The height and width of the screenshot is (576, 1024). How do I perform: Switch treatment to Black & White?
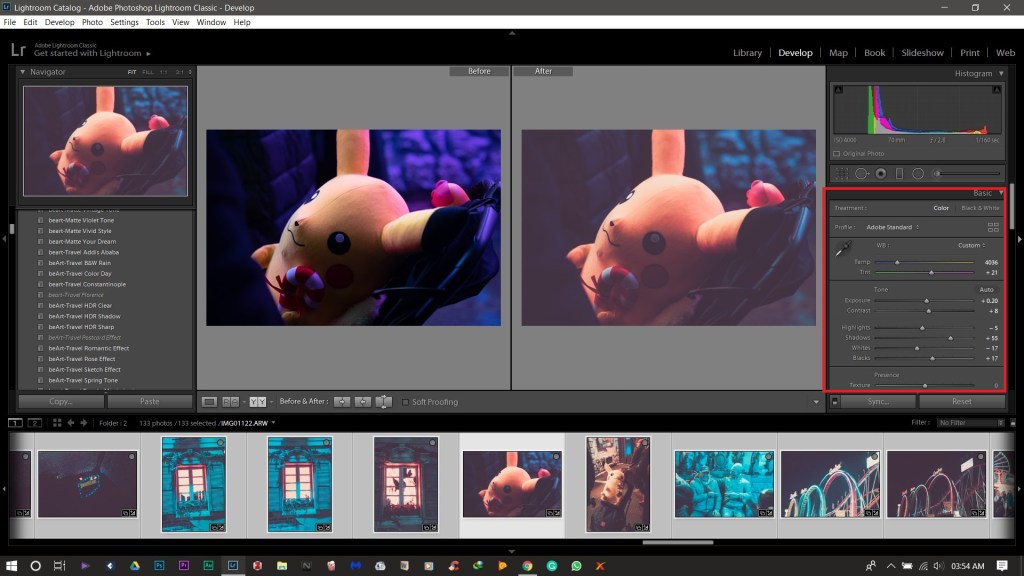pos(980,208)
